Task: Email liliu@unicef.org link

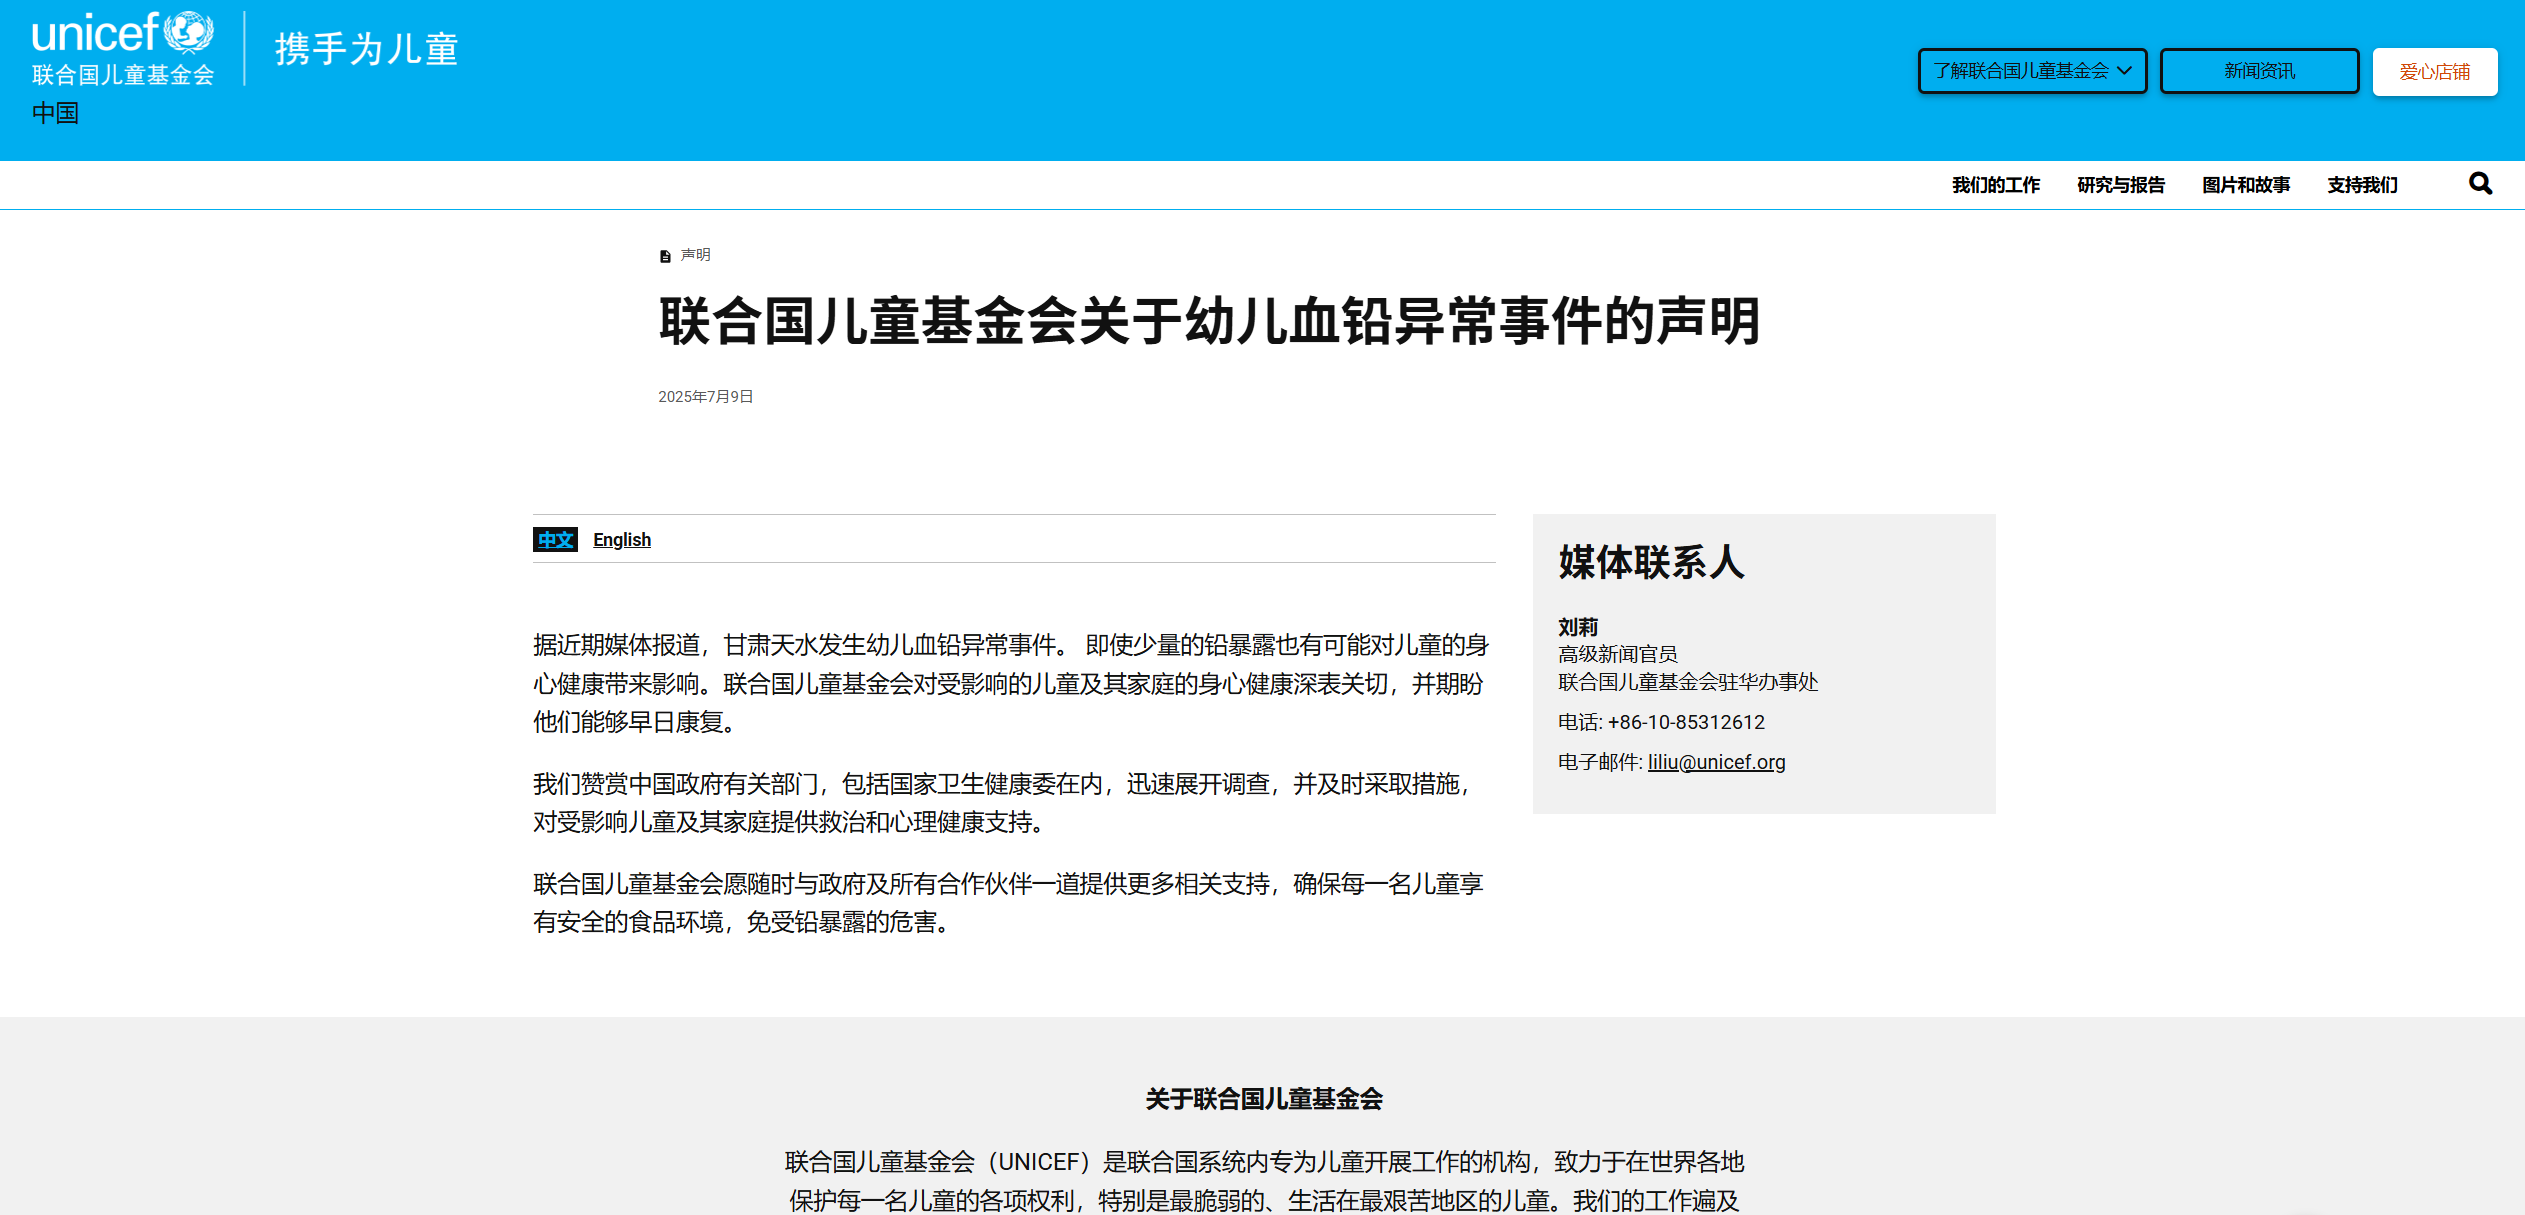Action: point(1715,762)
